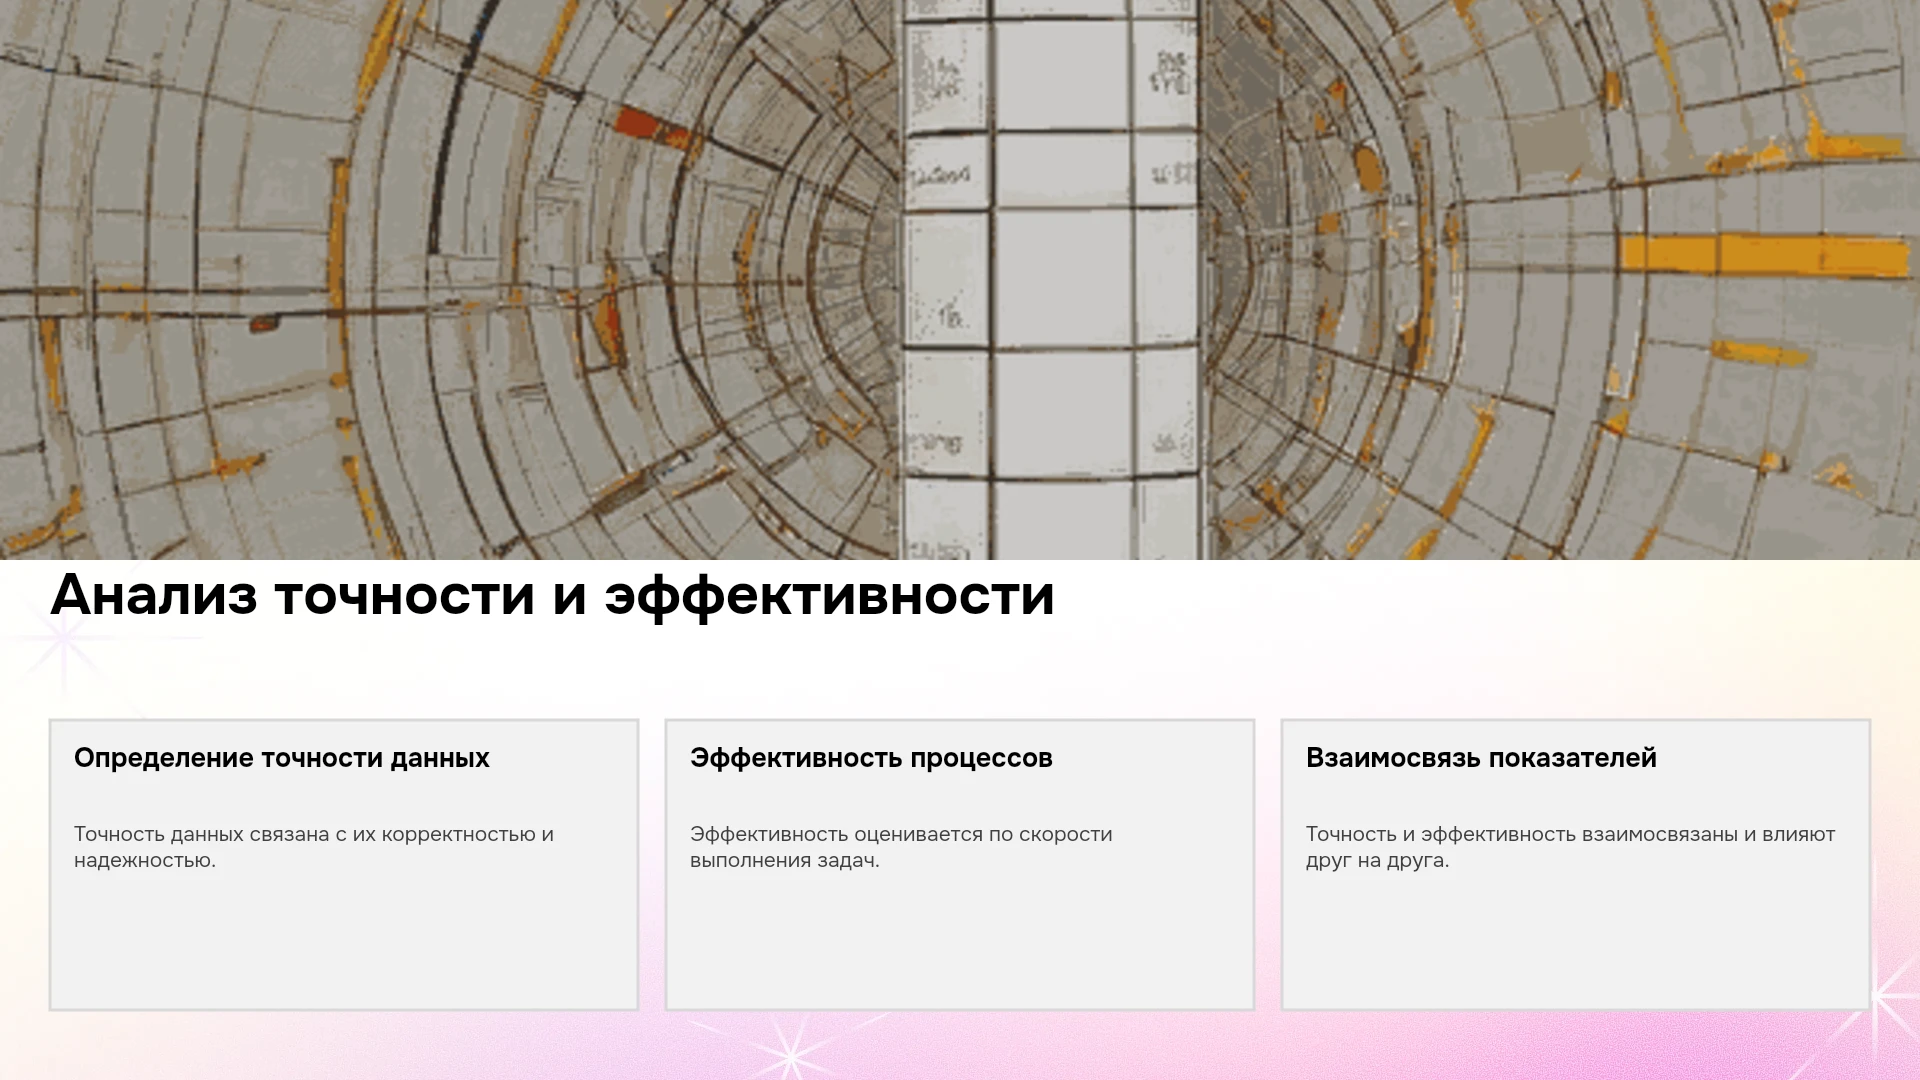1920x1080 pixels.
Task: Select the "Взаимосвязь показателей" card heading
Action: (x=1481, y=758)
